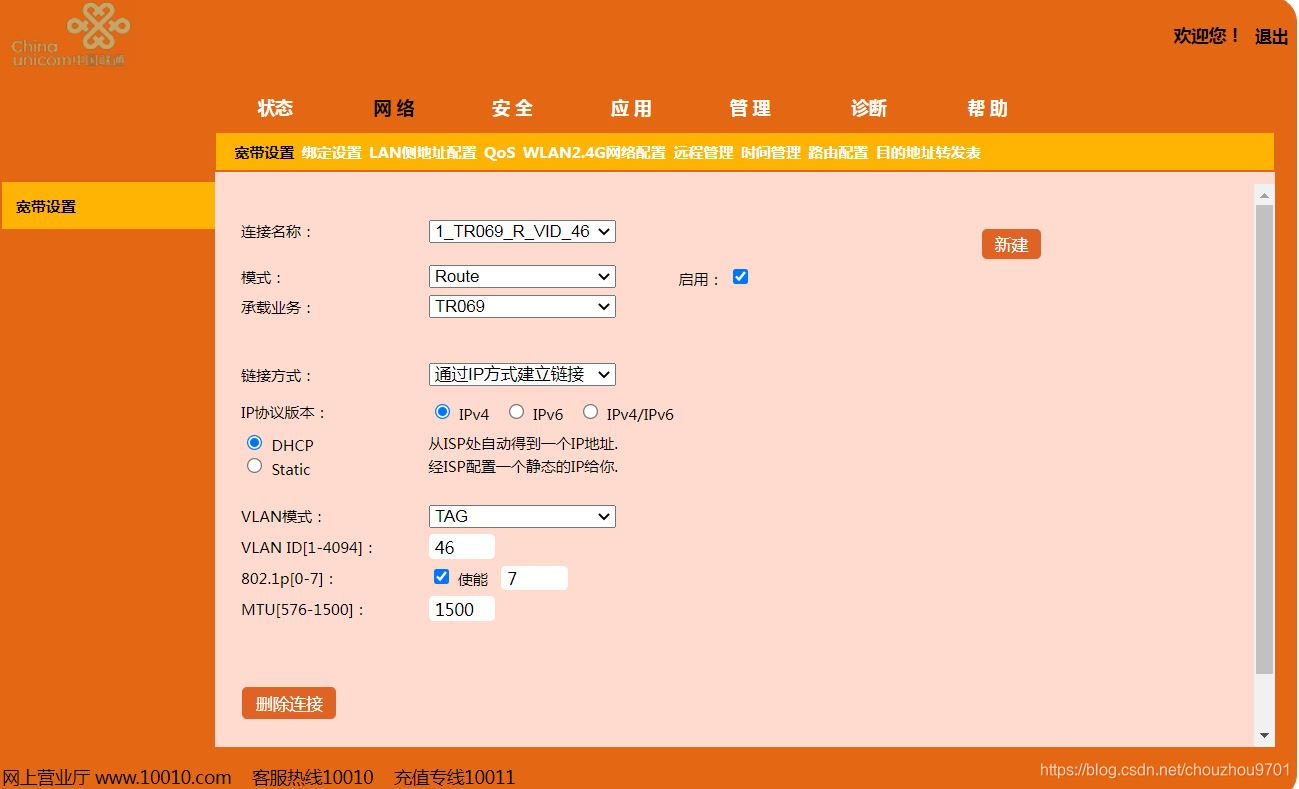Click the IP协议版本 label

(284, 412)
